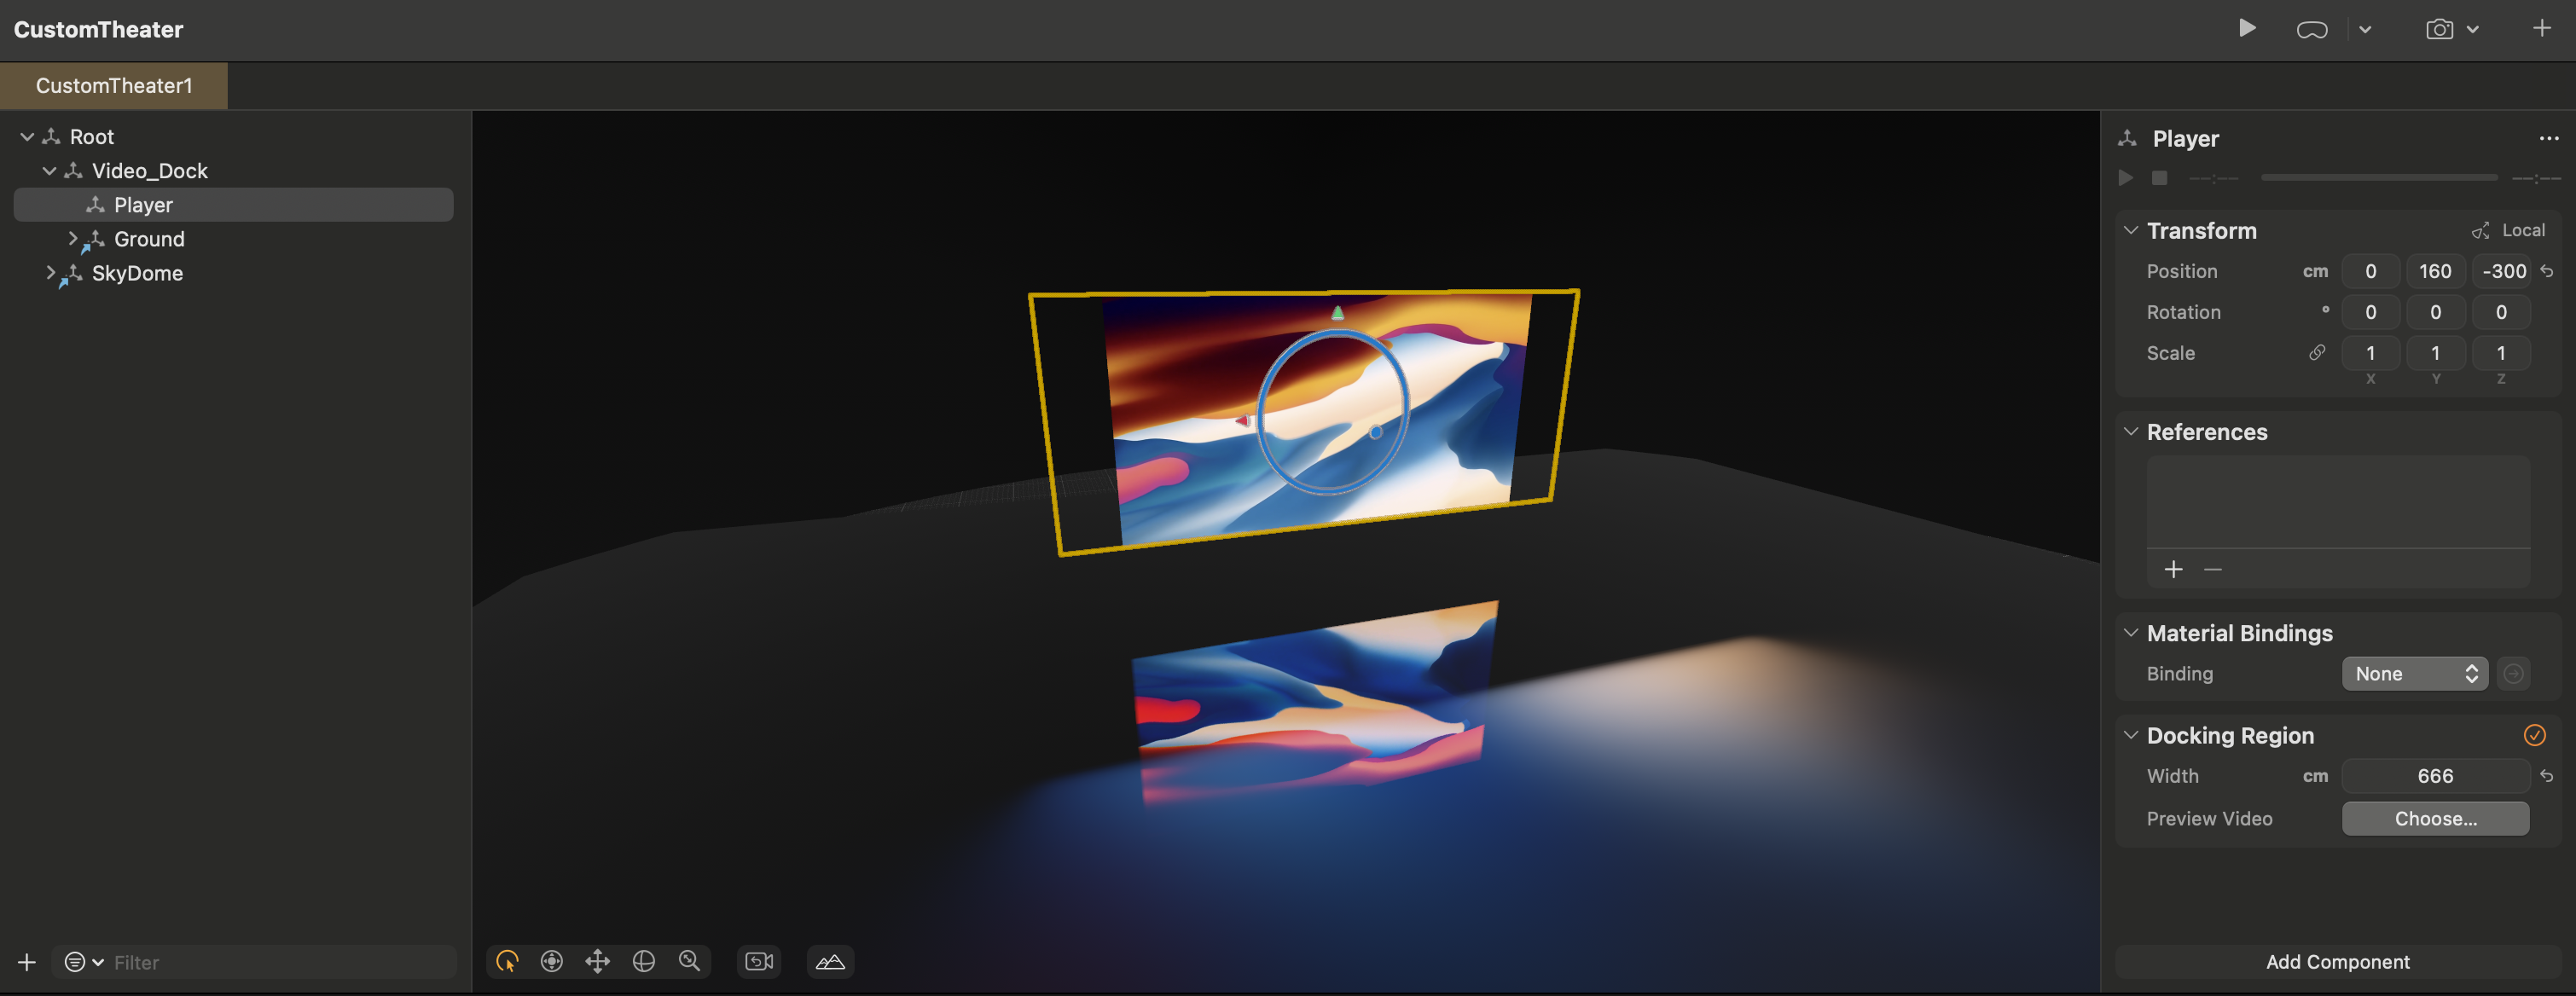Reset Docking Region Width with revert arrow
2576x996 pixels.
pos(2547,776)
